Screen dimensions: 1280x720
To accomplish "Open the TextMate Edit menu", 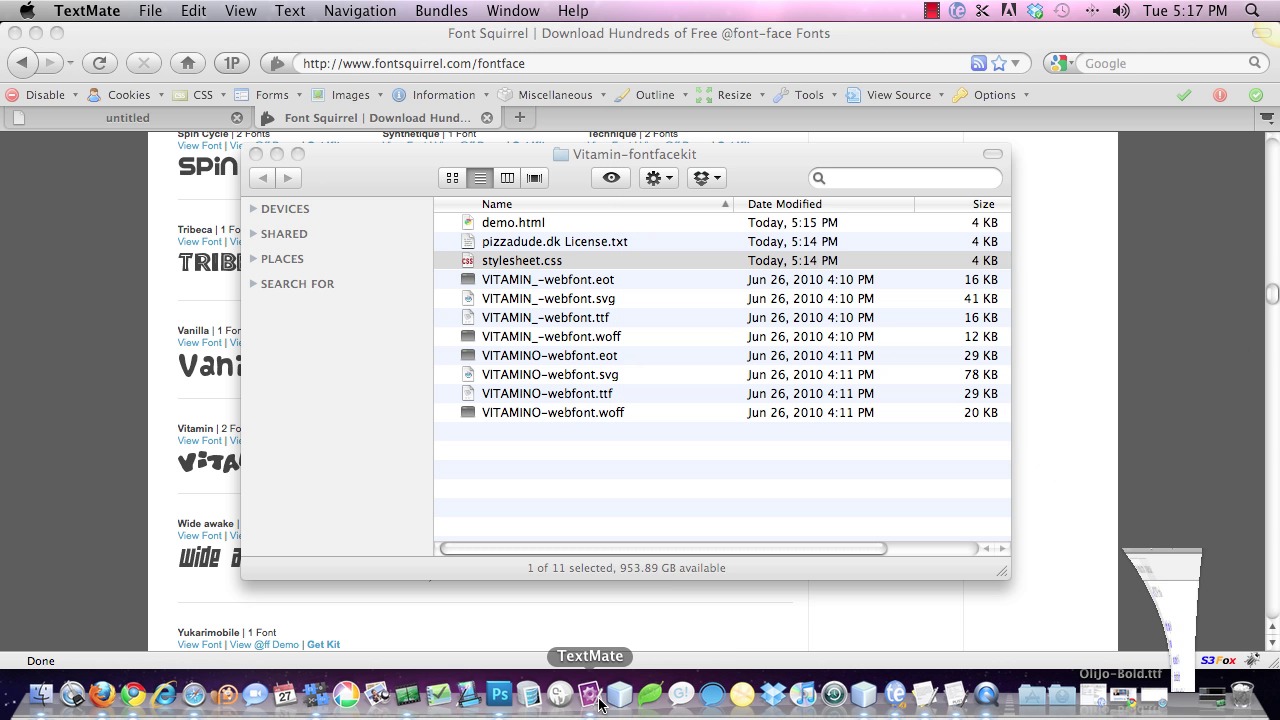I will (193, 11).
